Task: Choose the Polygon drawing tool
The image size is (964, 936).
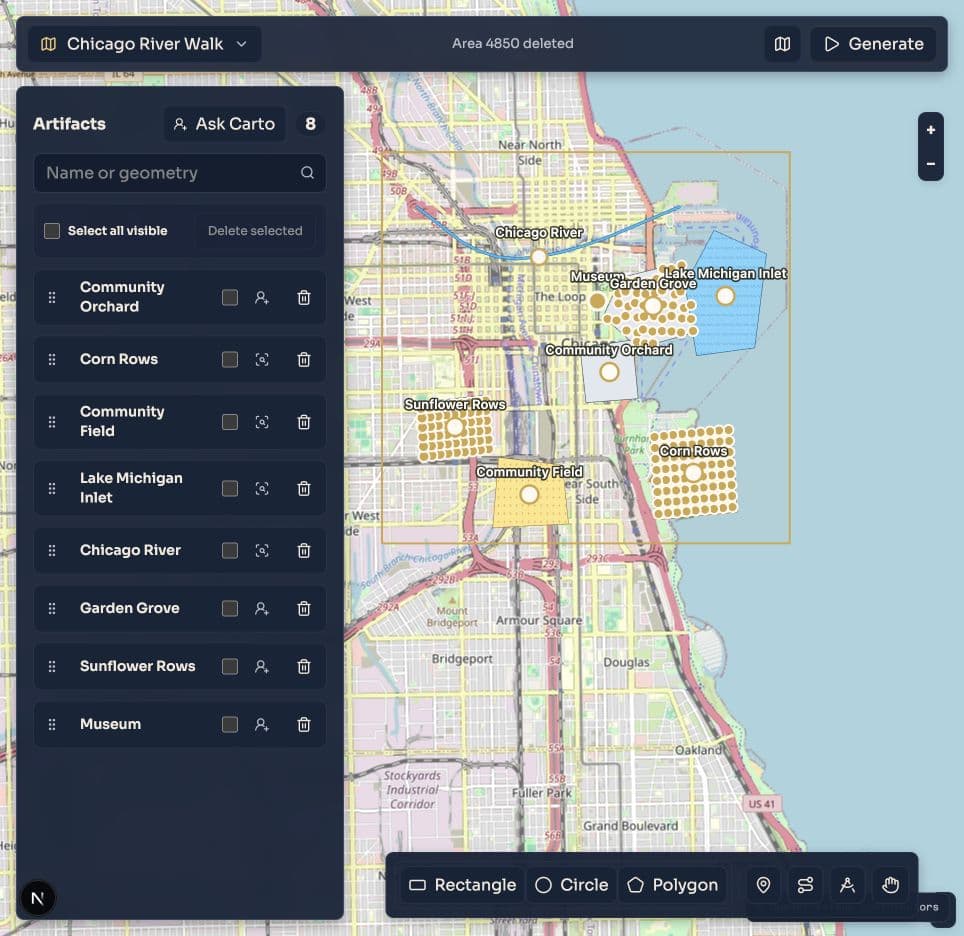Action: click(673, 885)
